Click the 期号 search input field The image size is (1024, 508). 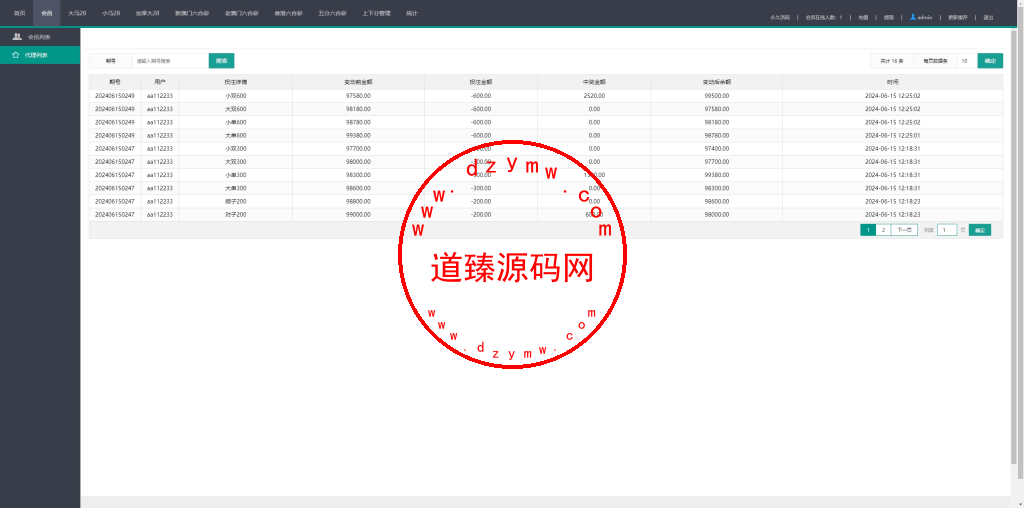point(170,61)
